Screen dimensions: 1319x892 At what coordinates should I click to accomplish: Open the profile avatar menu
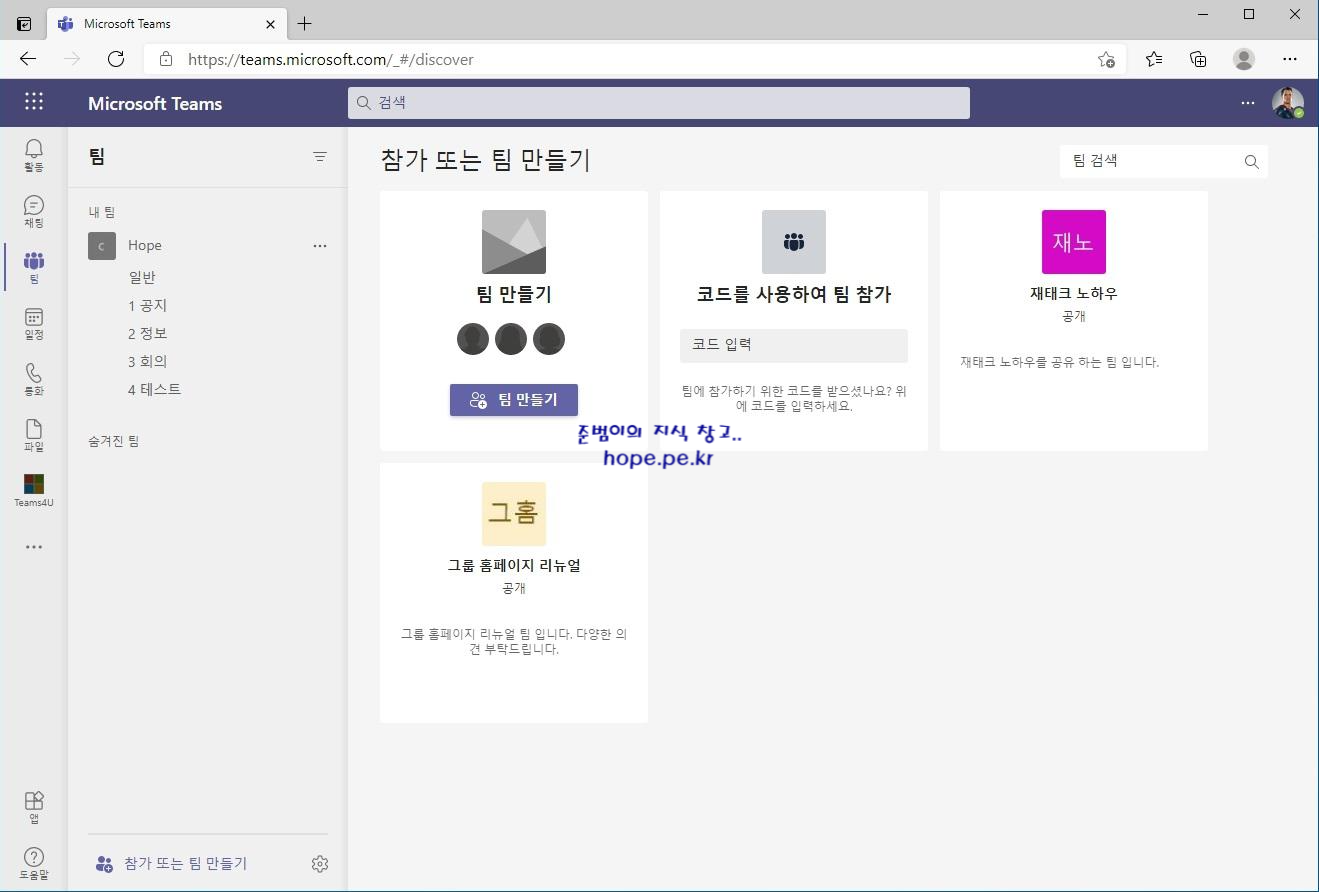pyautogui.click(x=1288, y=102)
